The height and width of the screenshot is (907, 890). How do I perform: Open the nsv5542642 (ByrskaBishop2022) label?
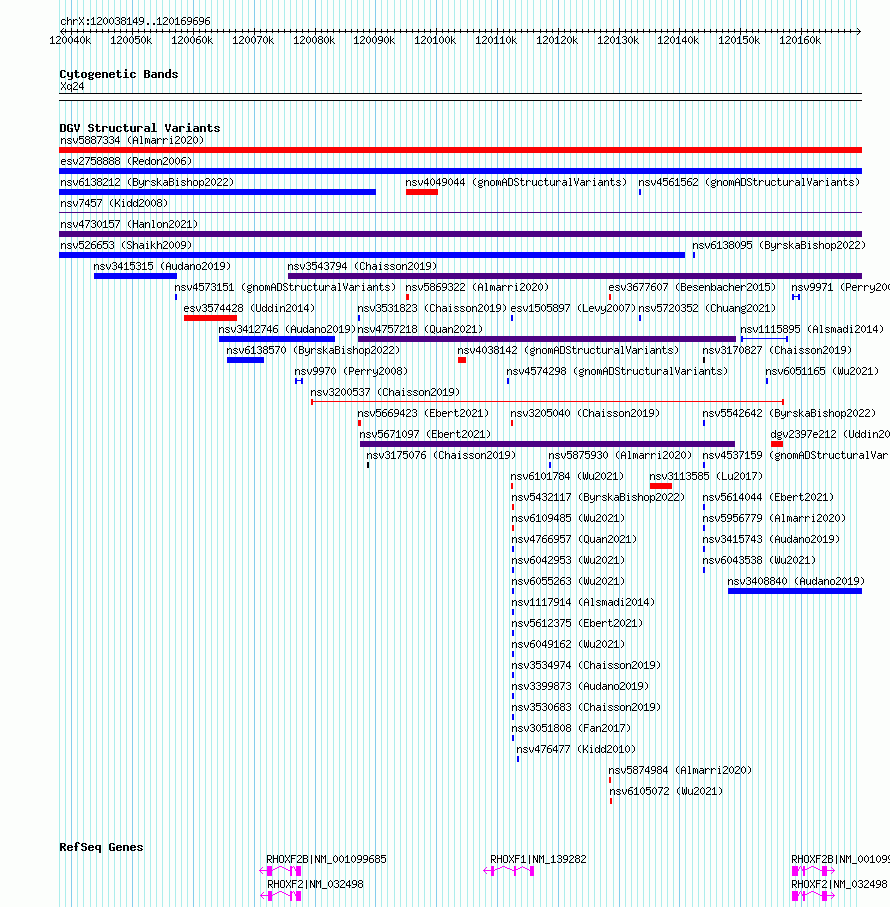(789, 414)
